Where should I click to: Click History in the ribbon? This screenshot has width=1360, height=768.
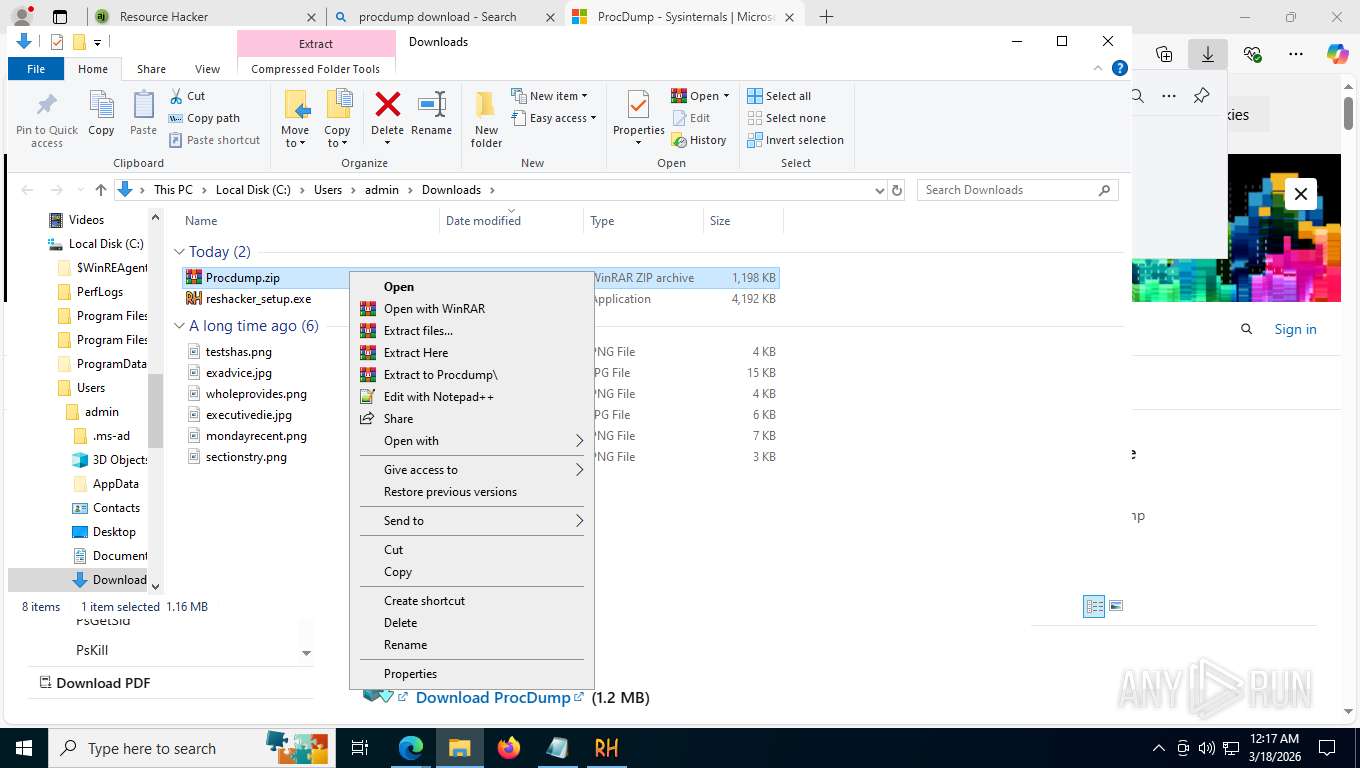tap(699, 140)
